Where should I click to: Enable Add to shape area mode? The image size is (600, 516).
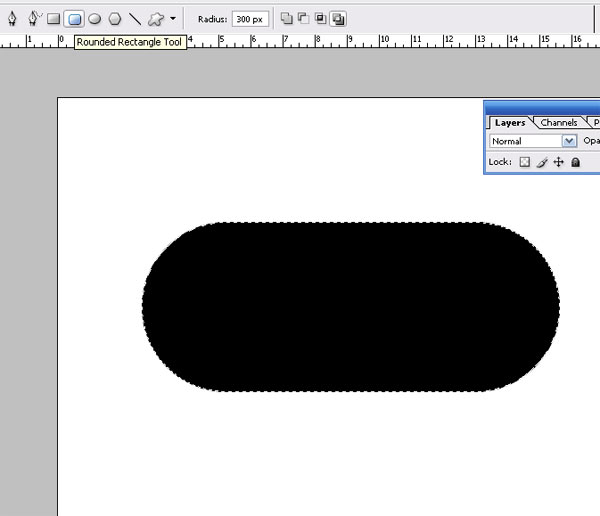286,18
